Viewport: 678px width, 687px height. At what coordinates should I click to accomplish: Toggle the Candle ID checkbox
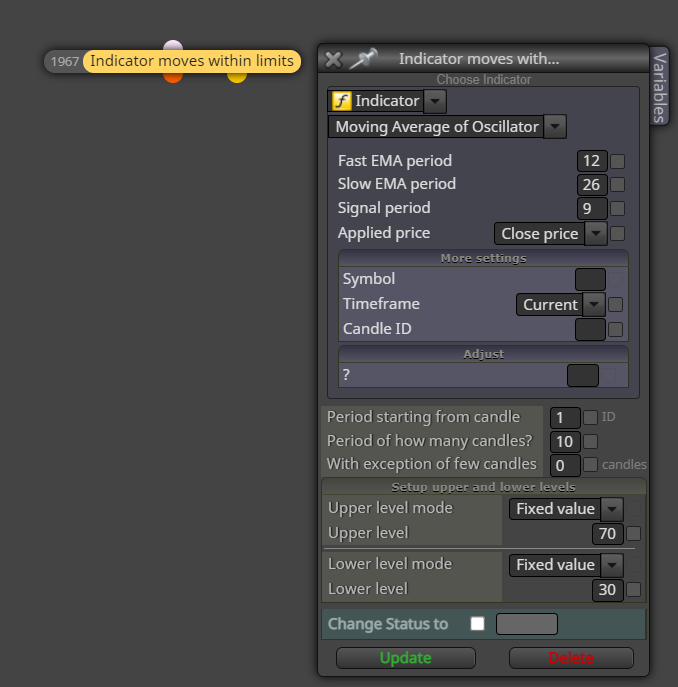pos(616,329)
